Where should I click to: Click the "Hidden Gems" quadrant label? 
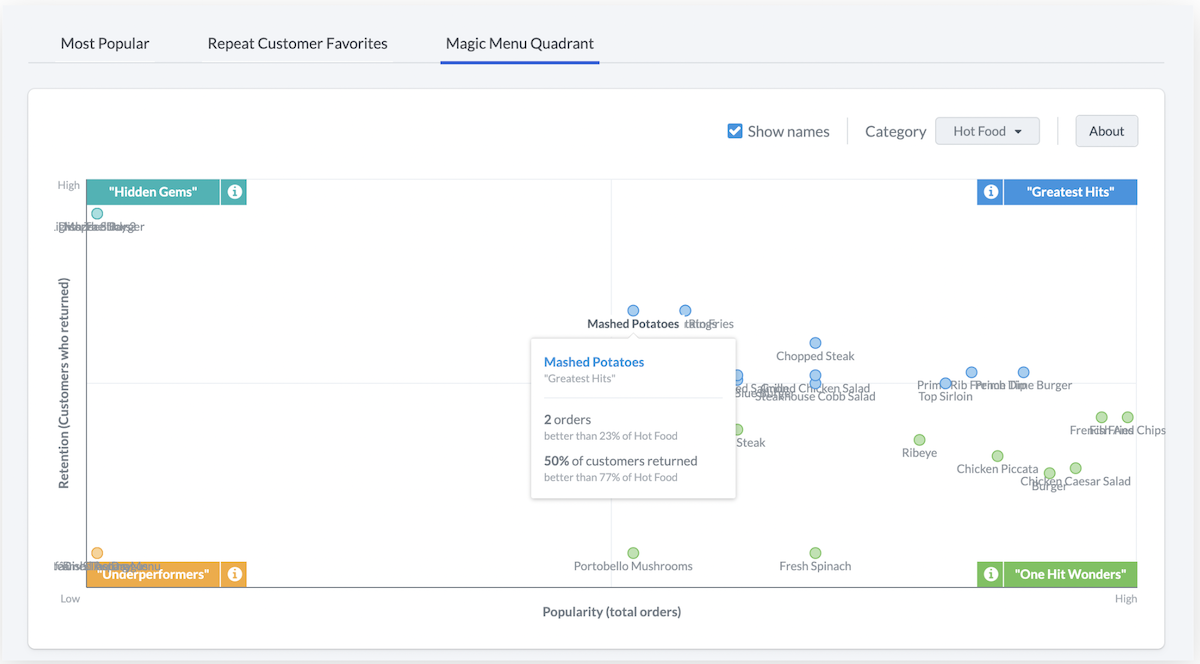tap(153, 192)
